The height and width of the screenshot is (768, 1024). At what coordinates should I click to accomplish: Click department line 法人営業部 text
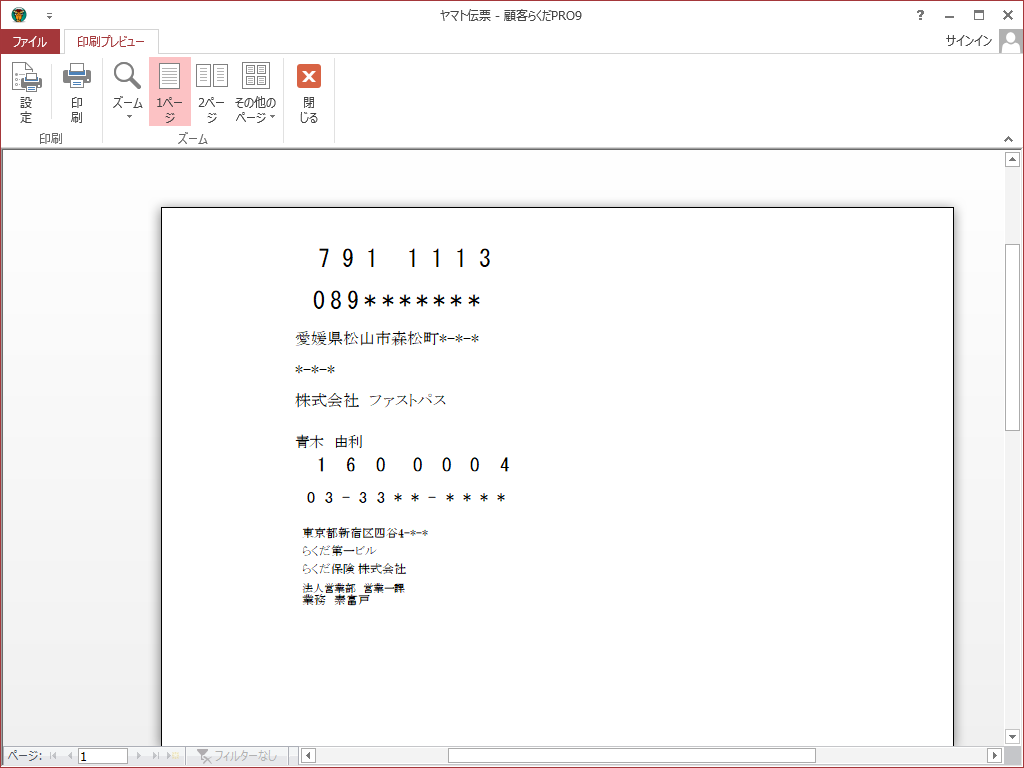[353, 588]
